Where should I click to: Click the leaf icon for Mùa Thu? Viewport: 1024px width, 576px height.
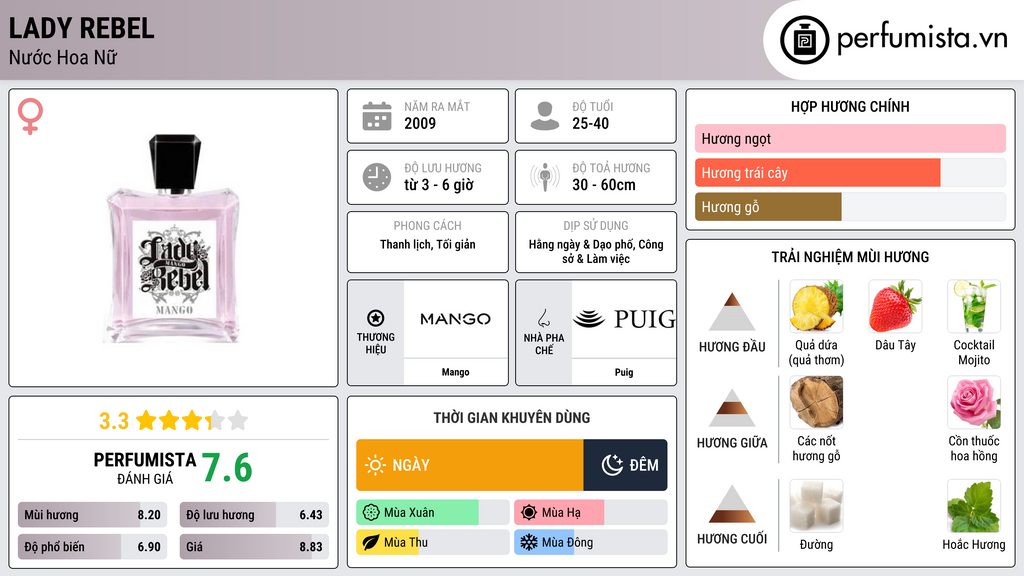coord(371,542)
